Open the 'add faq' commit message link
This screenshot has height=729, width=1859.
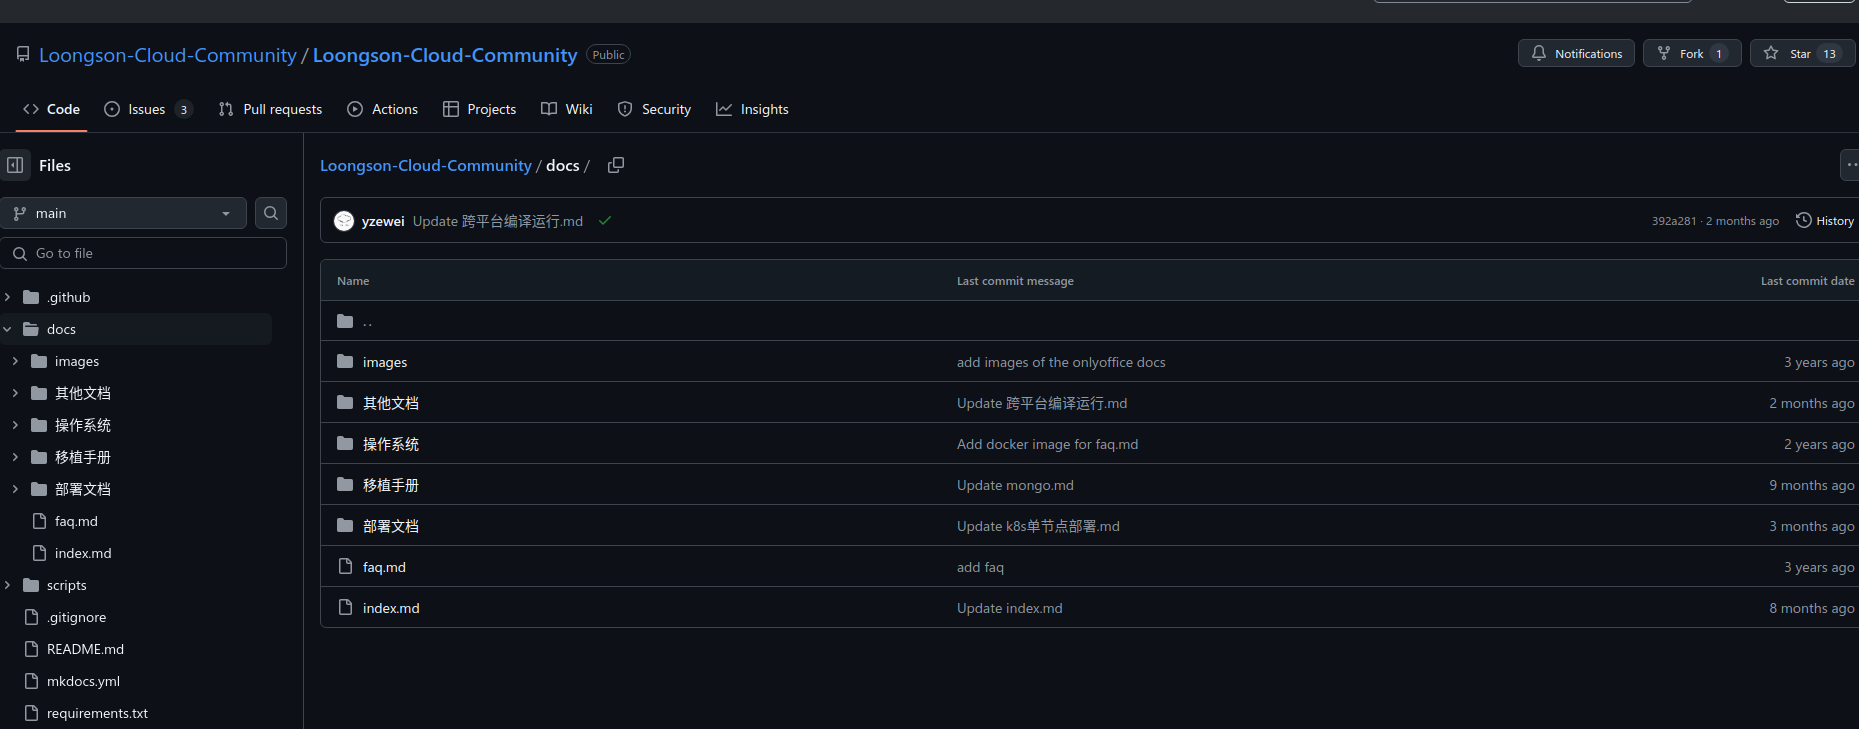pos(980,567)
